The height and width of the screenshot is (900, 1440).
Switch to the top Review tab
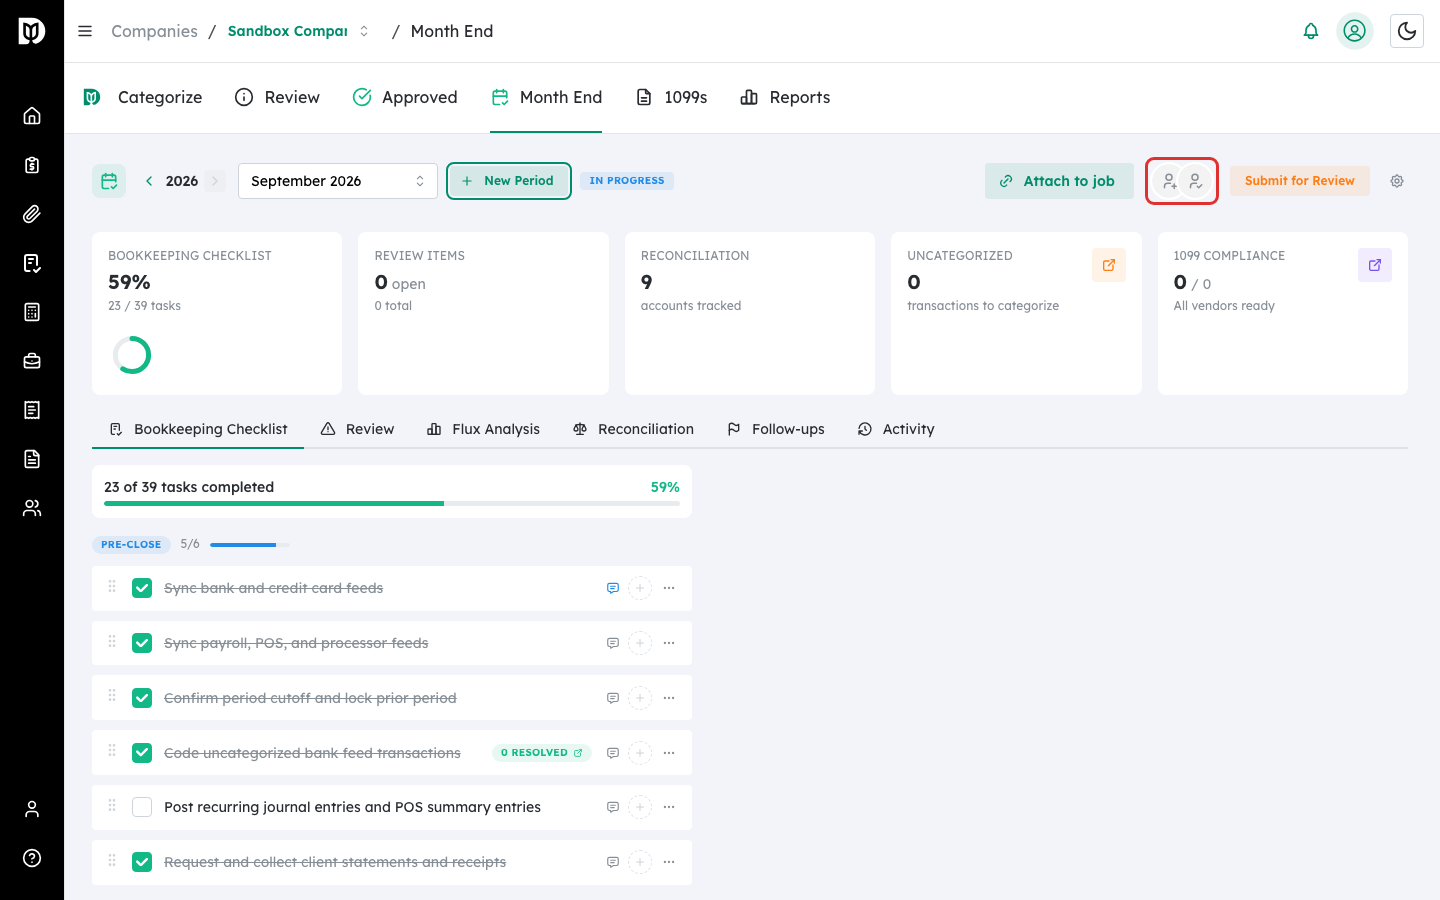point(277,97)
